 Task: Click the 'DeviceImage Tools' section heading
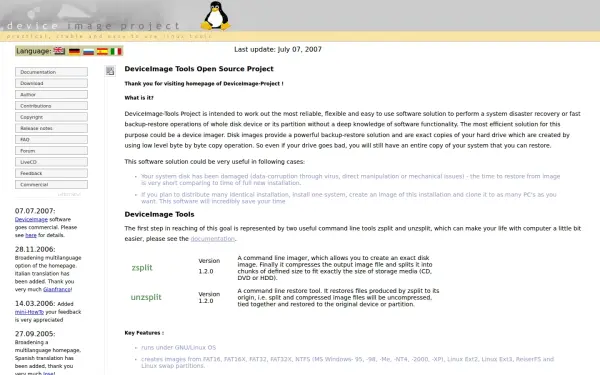tap(160, 214)
